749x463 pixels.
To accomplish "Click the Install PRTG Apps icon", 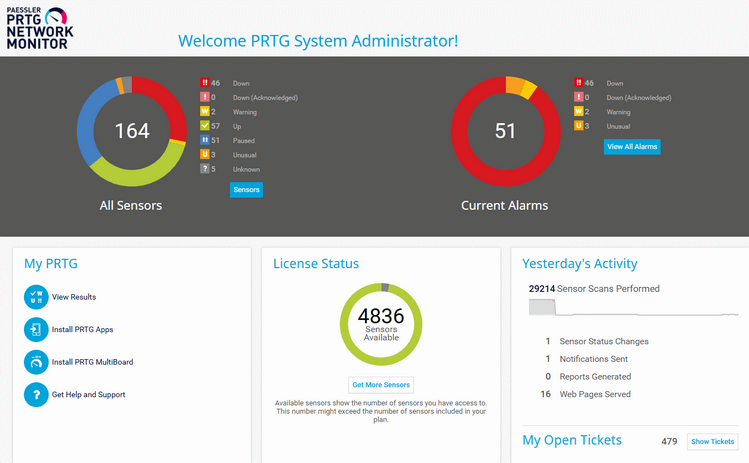I will coord(35,329).
